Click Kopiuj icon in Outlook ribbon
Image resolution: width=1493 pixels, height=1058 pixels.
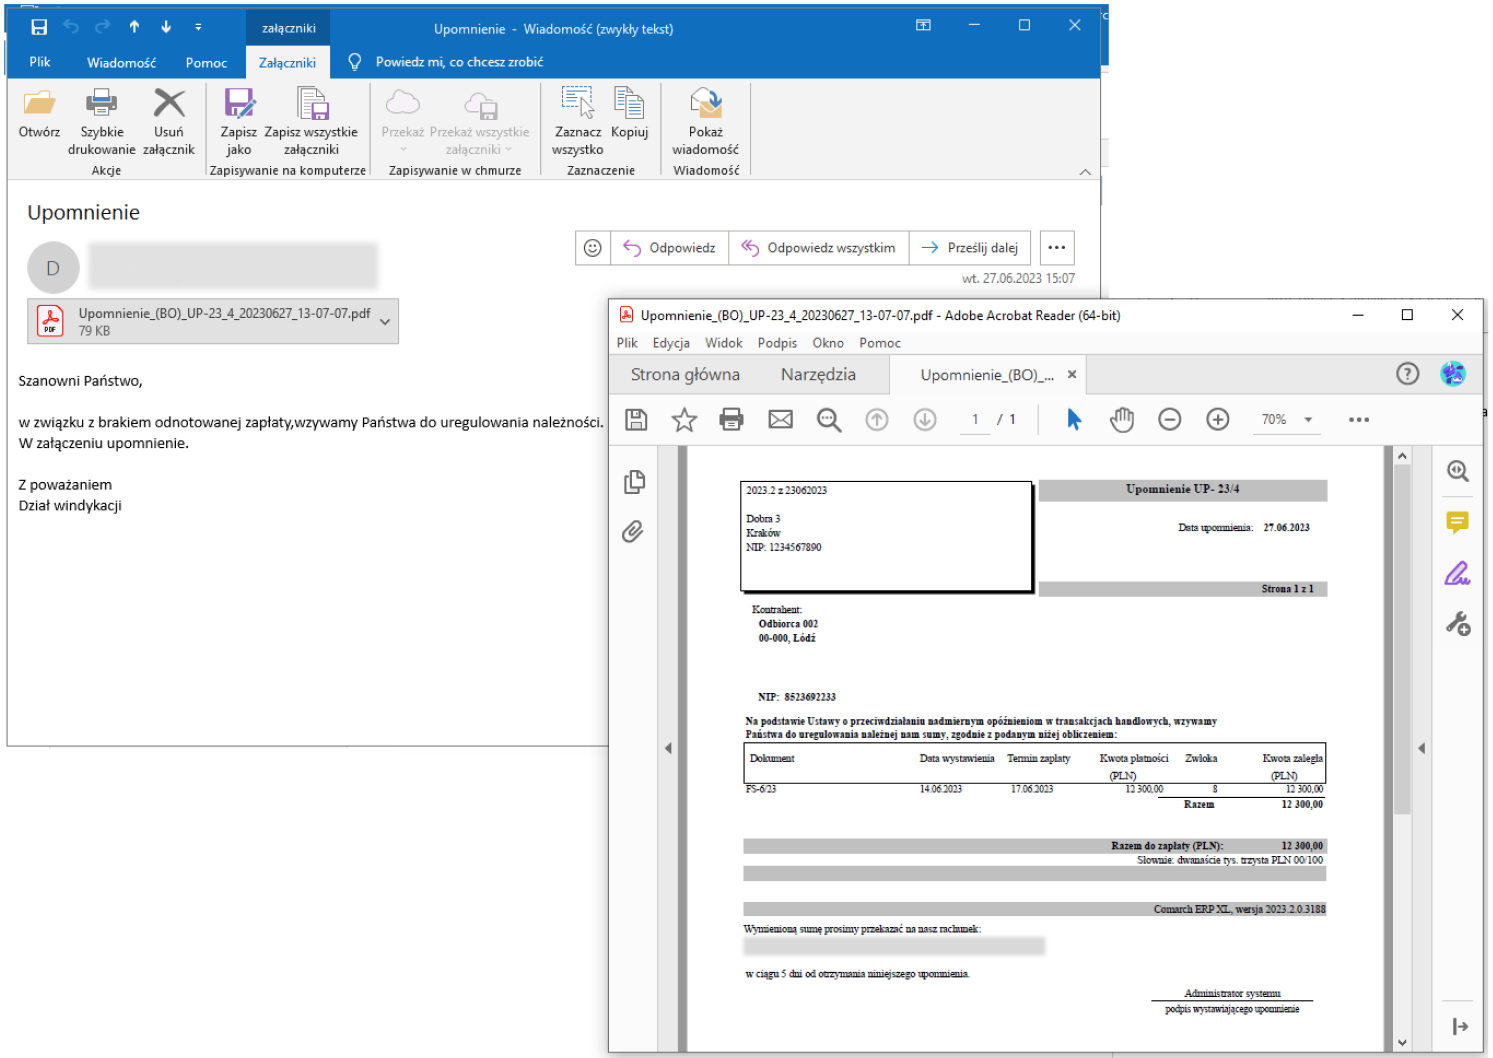(629, 102)
